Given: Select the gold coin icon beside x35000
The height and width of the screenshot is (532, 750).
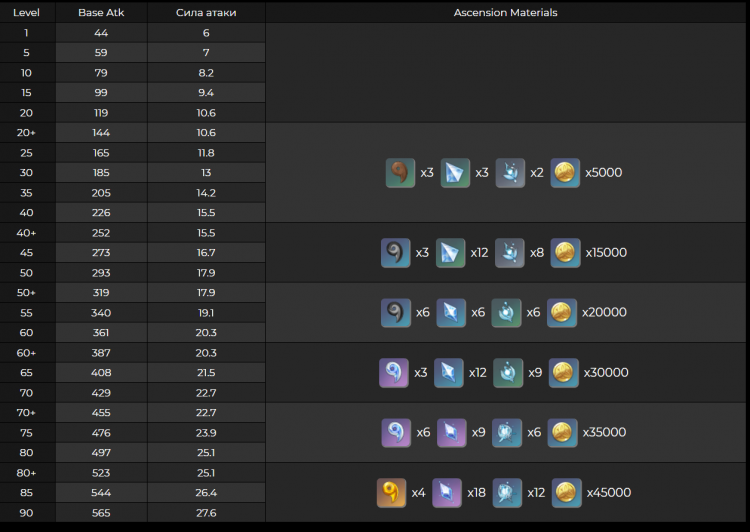Looking at the screenshot, I should [564, 432].
